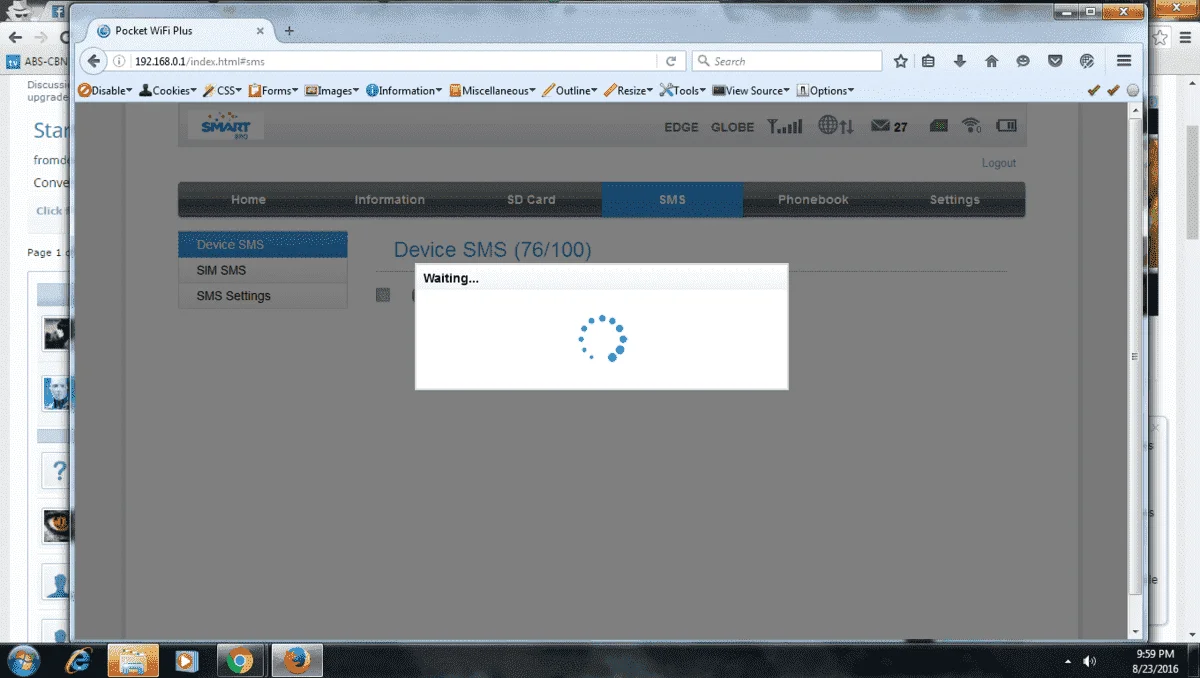Click the Smart Bro logo

point(226,127)
